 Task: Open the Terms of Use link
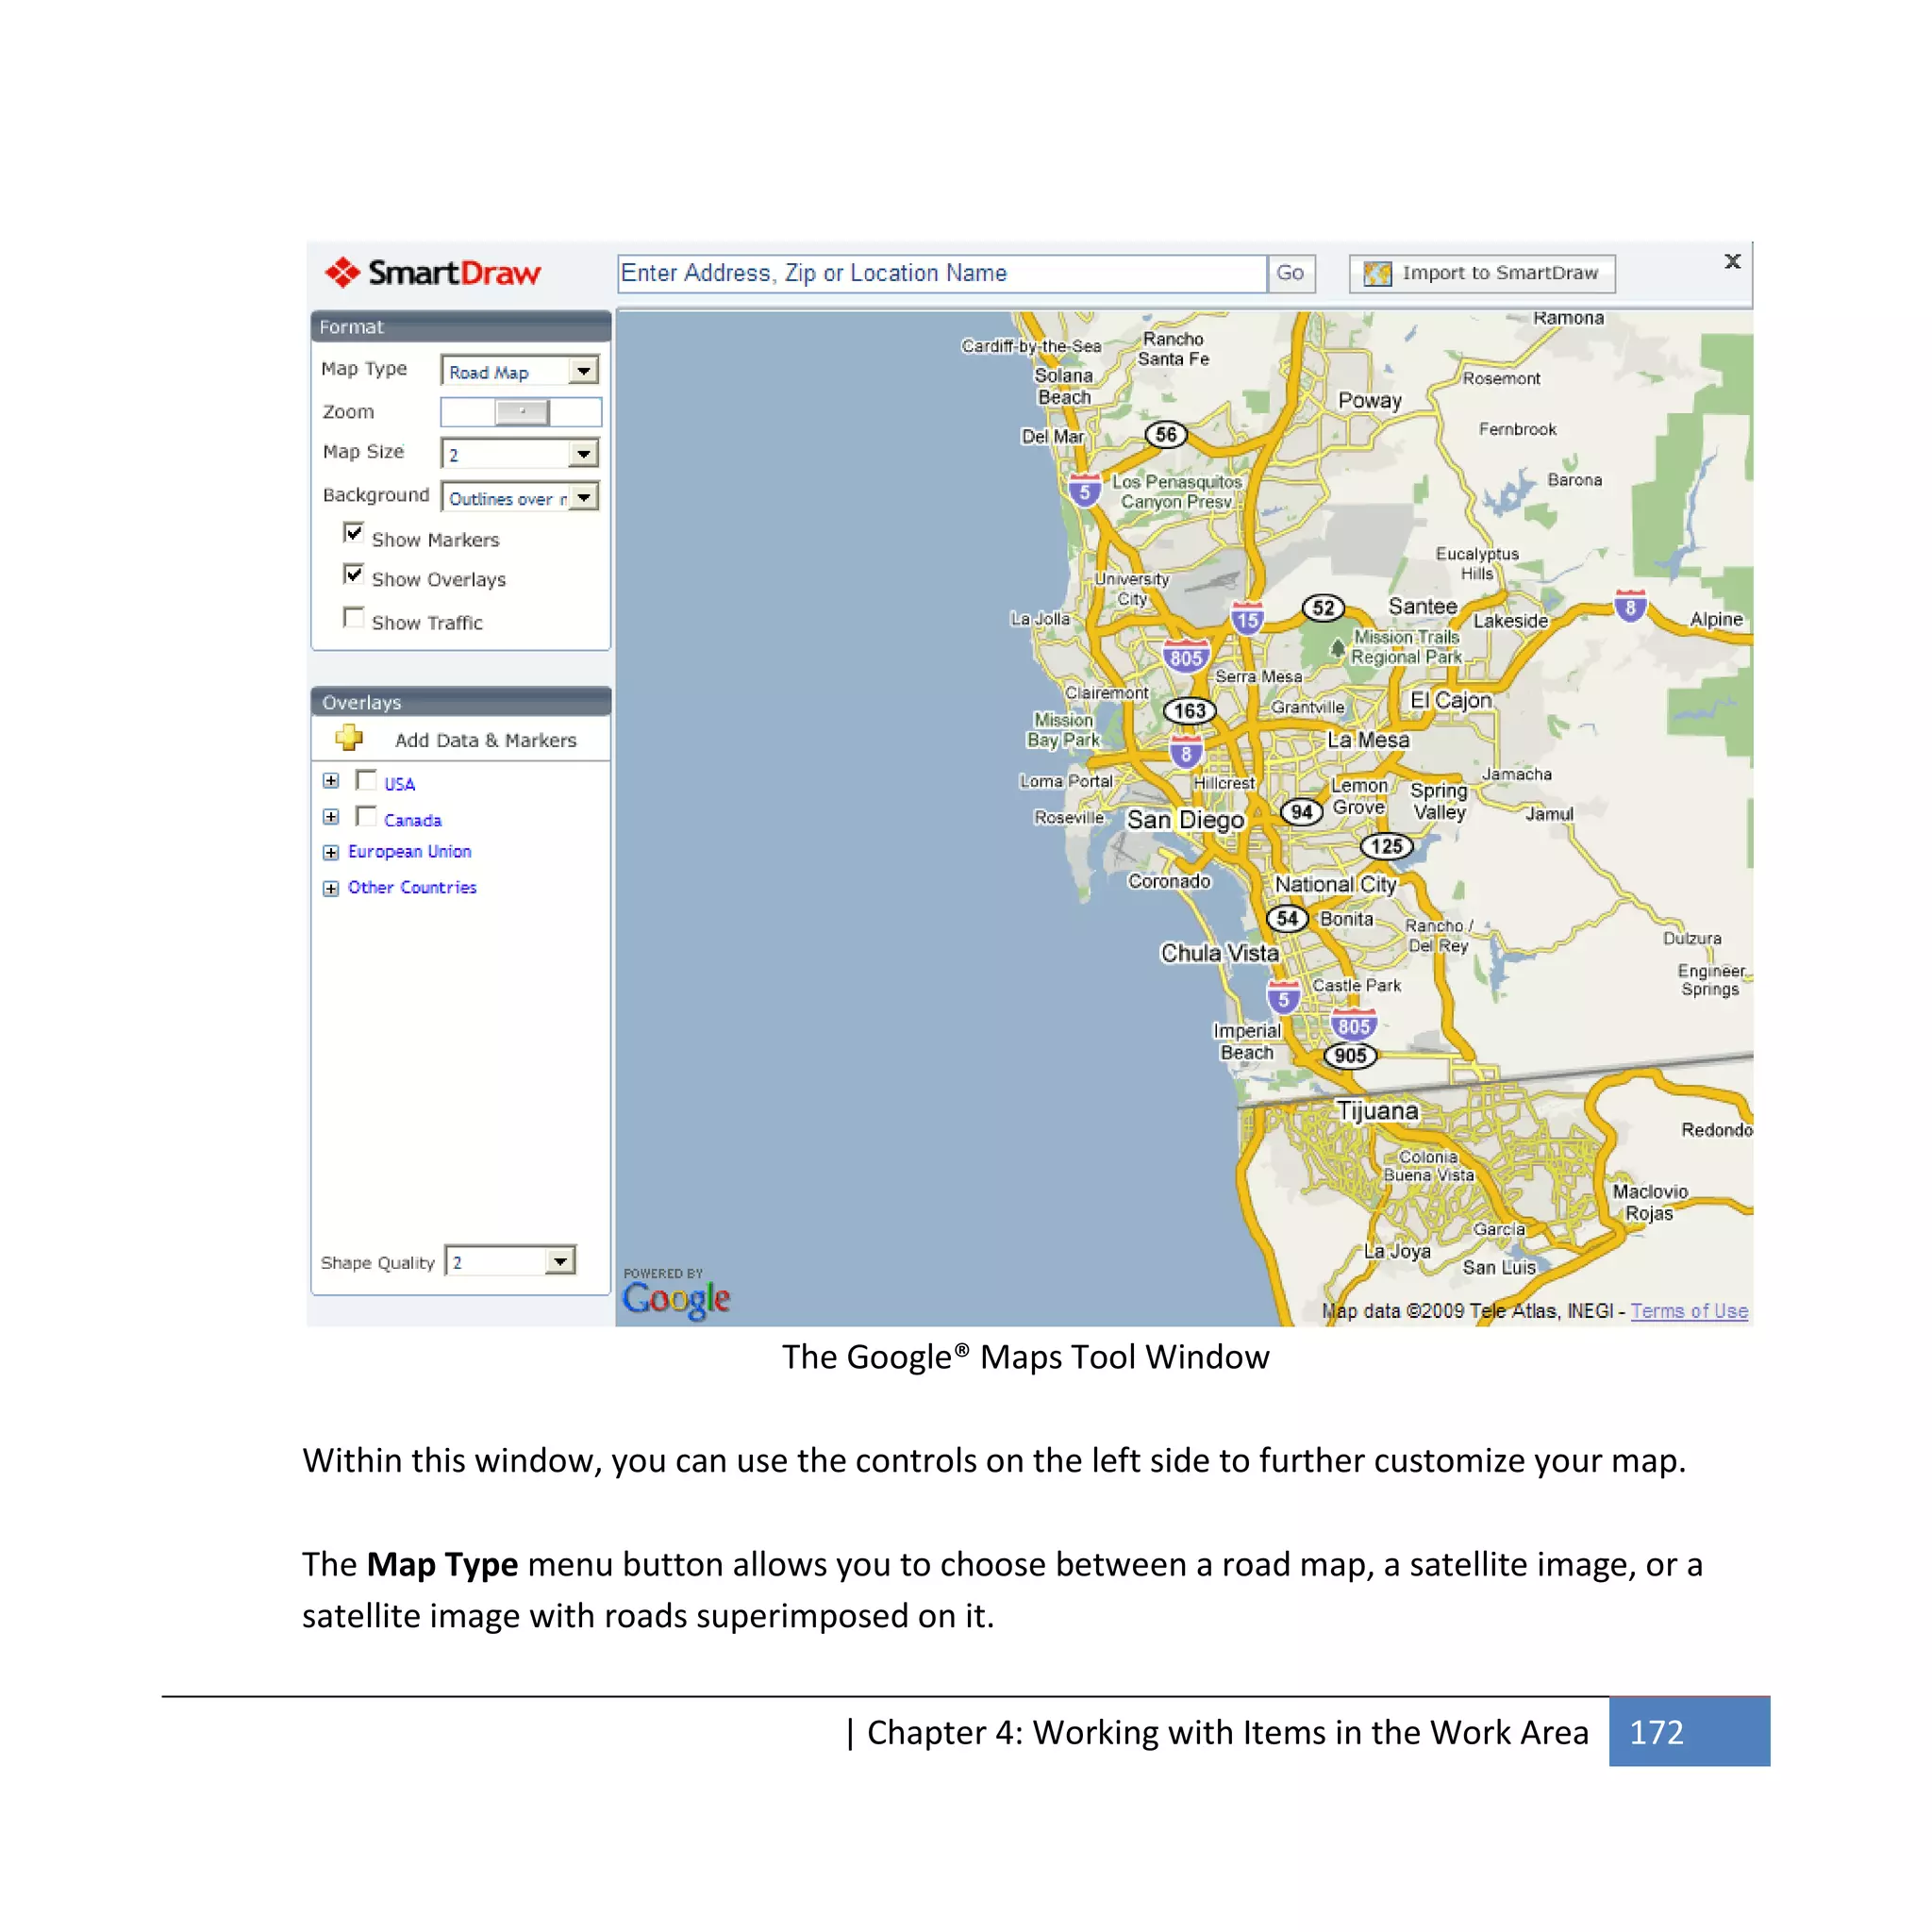[x=1689, y=1310]
